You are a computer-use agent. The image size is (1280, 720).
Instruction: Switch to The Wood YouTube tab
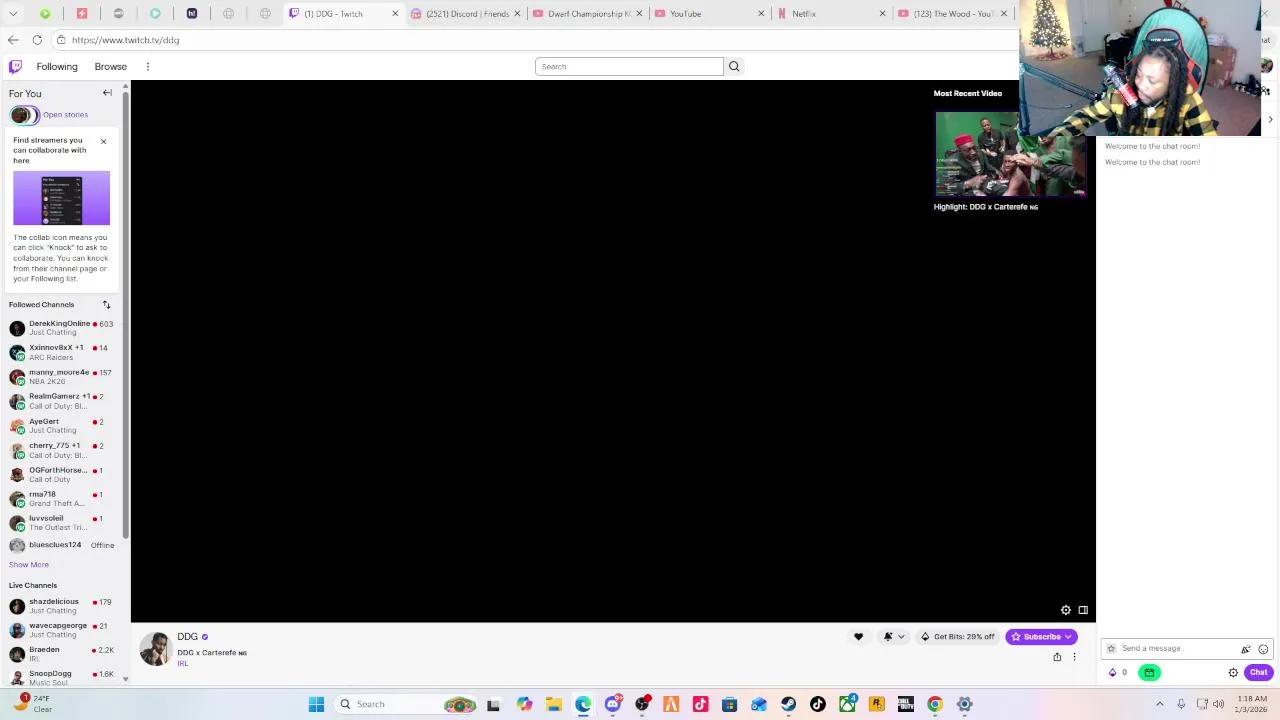click(952, 14)
